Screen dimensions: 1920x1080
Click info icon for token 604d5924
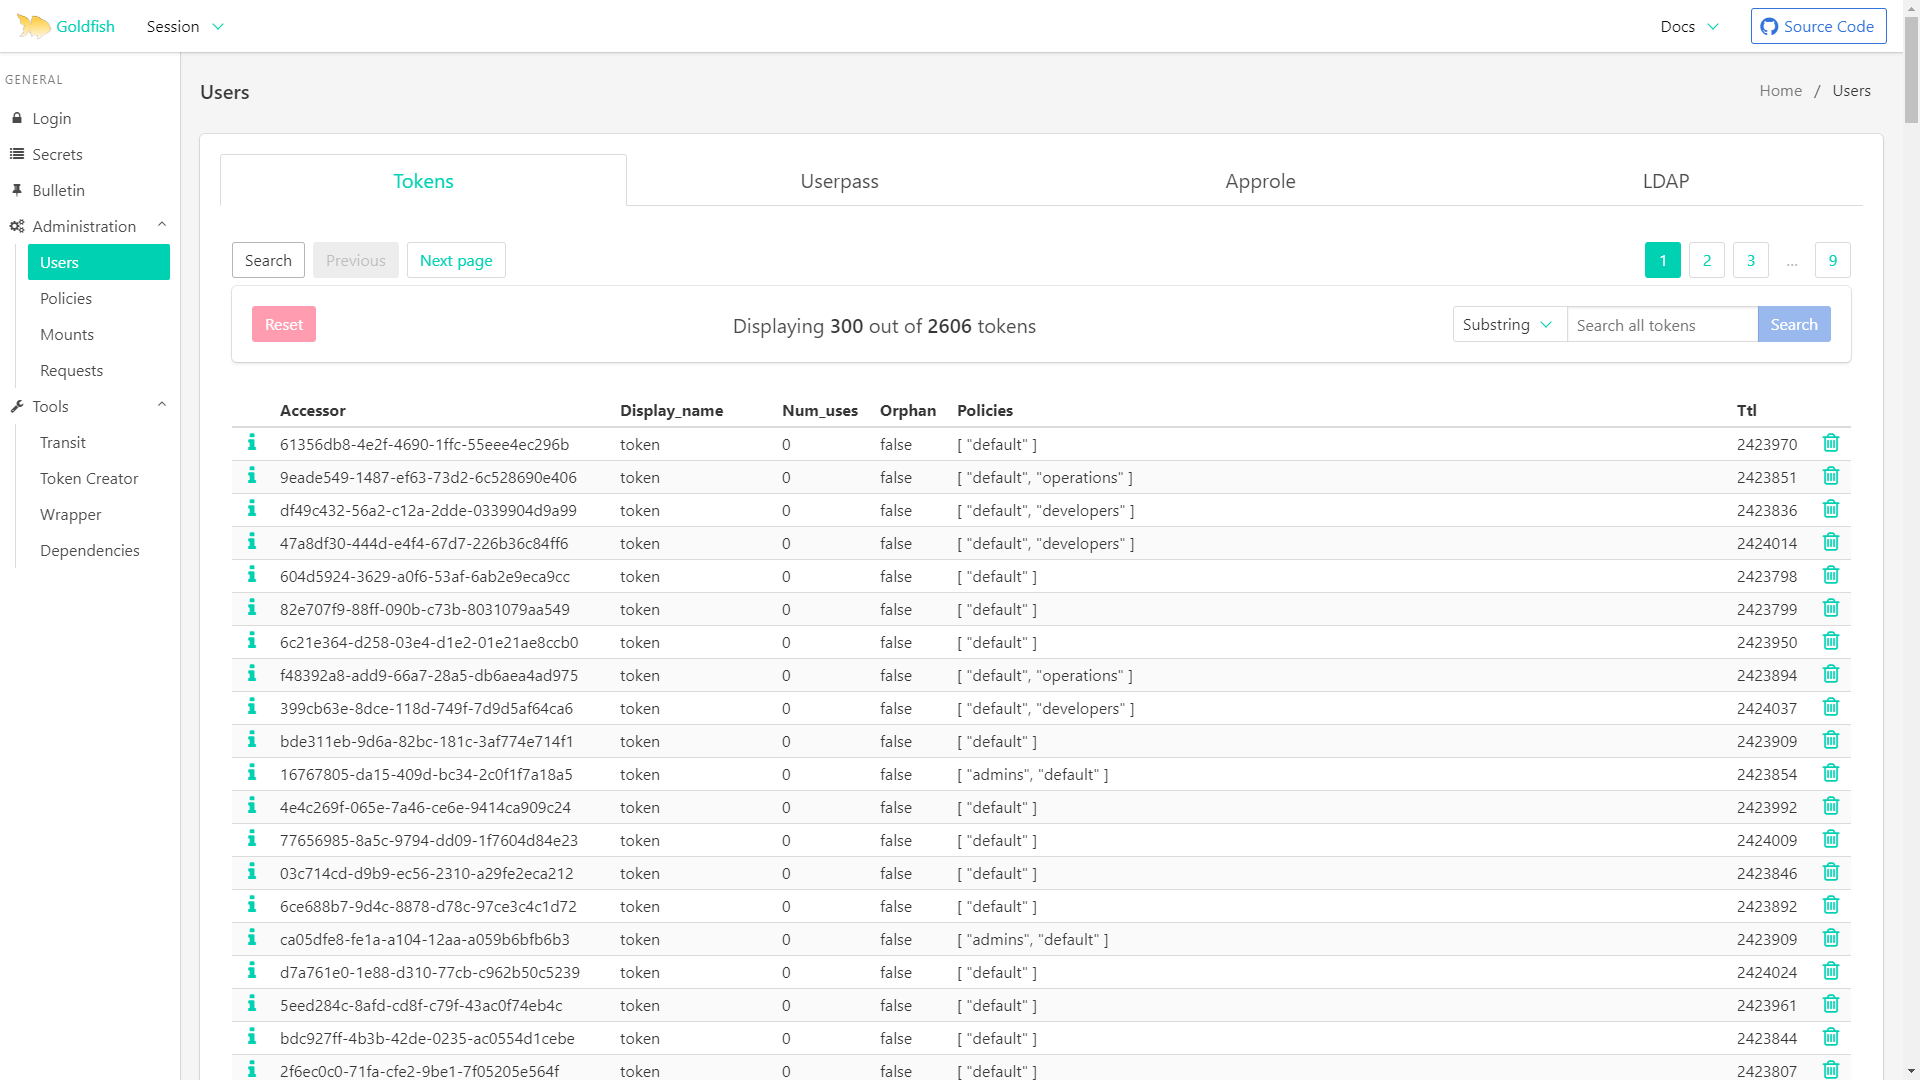coord(252,575)
